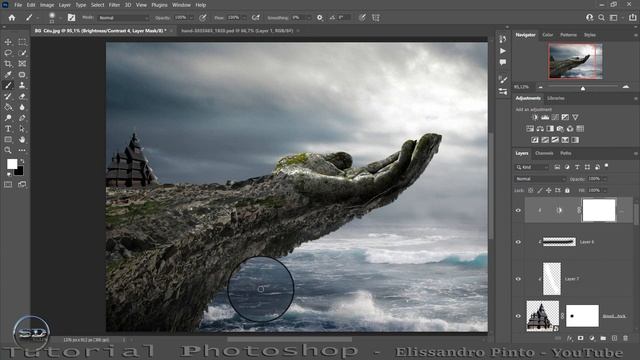640x360 pixels.
Task: Switch to the Libraries tab
Action: [556, 98]
